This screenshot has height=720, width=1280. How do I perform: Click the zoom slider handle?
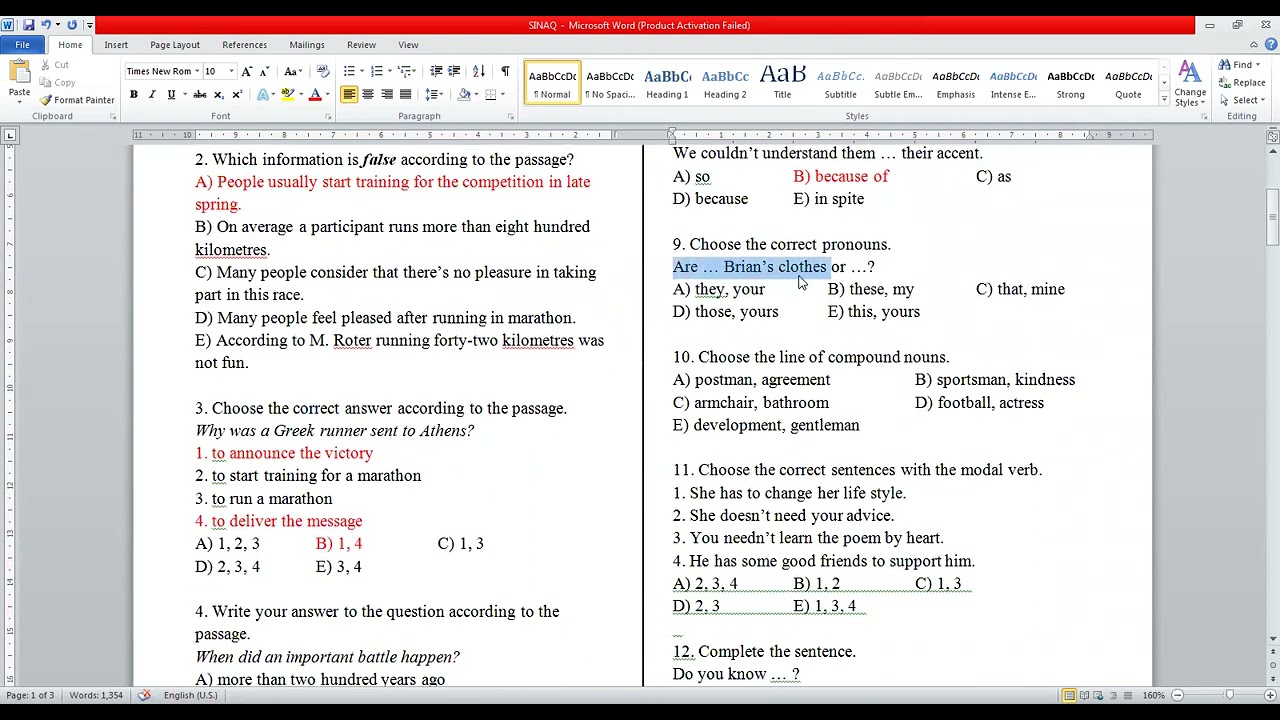click(1229, 695)
